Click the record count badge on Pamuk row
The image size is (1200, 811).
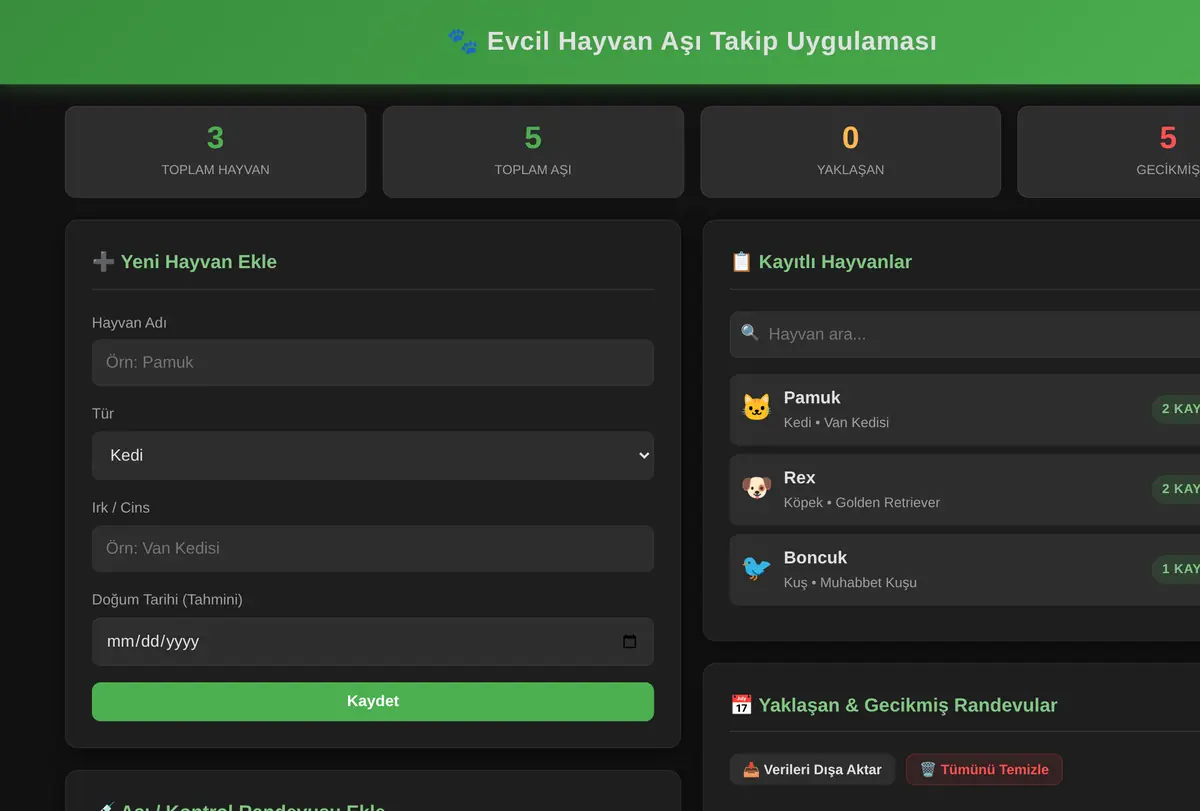1177,409
